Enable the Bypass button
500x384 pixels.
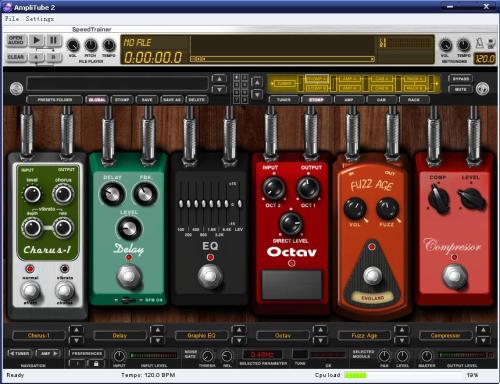(x=461, y=79)
